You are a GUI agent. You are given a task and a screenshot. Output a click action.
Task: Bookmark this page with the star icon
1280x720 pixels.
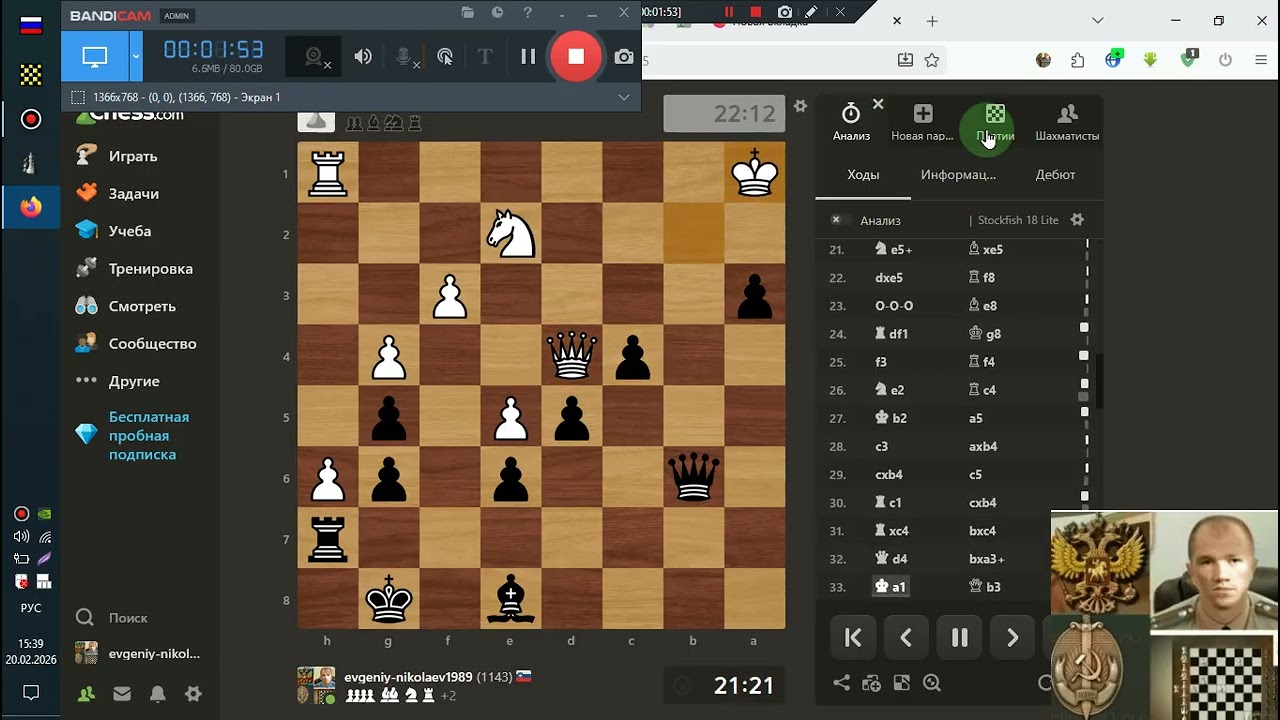click(932, 60)
